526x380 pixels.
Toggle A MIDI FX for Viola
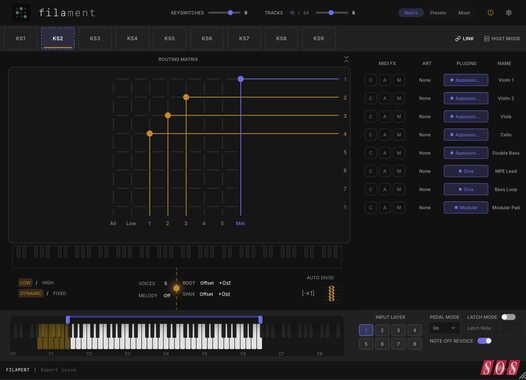[385, 116]
